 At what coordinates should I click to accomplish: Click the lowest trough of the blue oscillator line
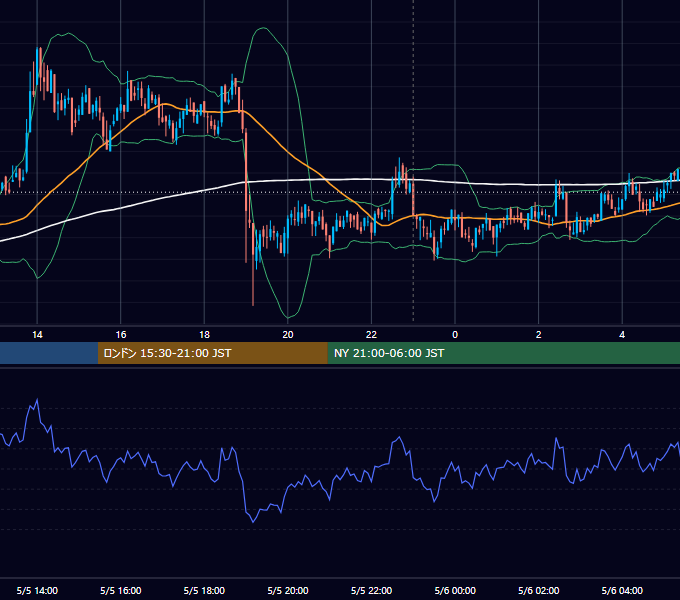tap(253, 522)
